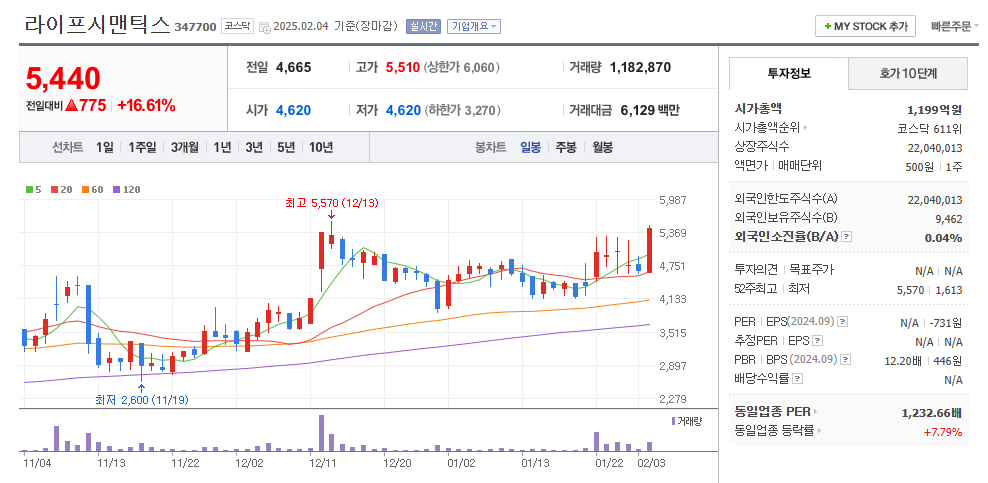Click 52주최고 최저 label
Image resolution: width=988 pixels, height=483 pixels.
click(x=772, y=288)
